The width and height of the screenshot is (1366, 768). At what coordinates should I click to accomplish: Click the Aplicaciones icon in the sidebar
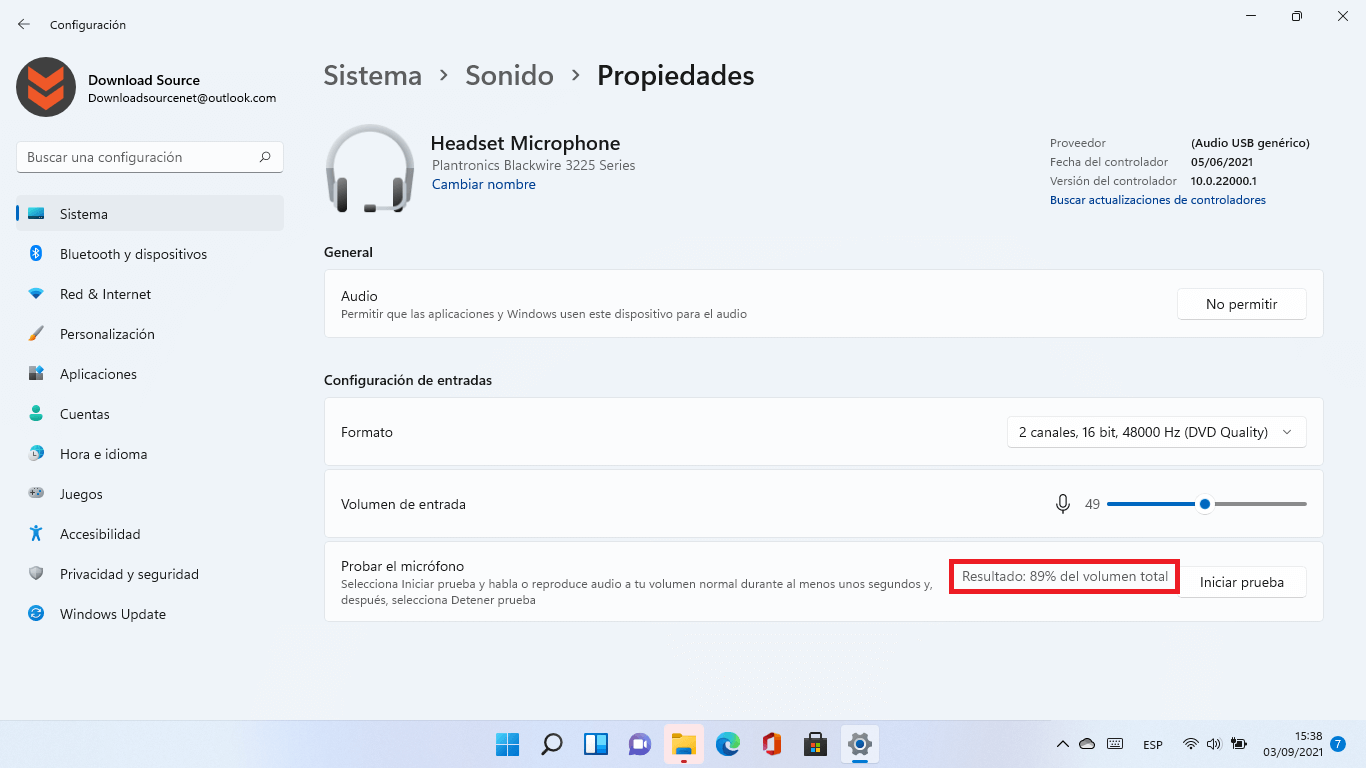pos(36,374)
